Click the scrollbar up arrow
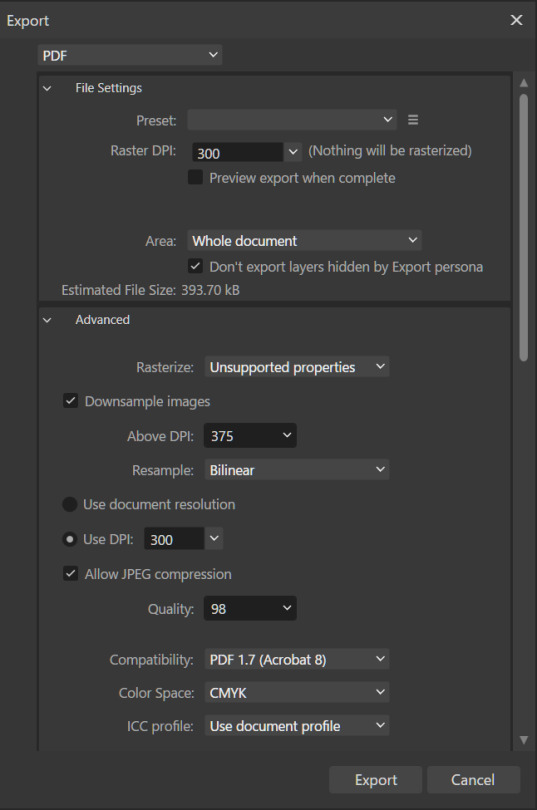 524,83
